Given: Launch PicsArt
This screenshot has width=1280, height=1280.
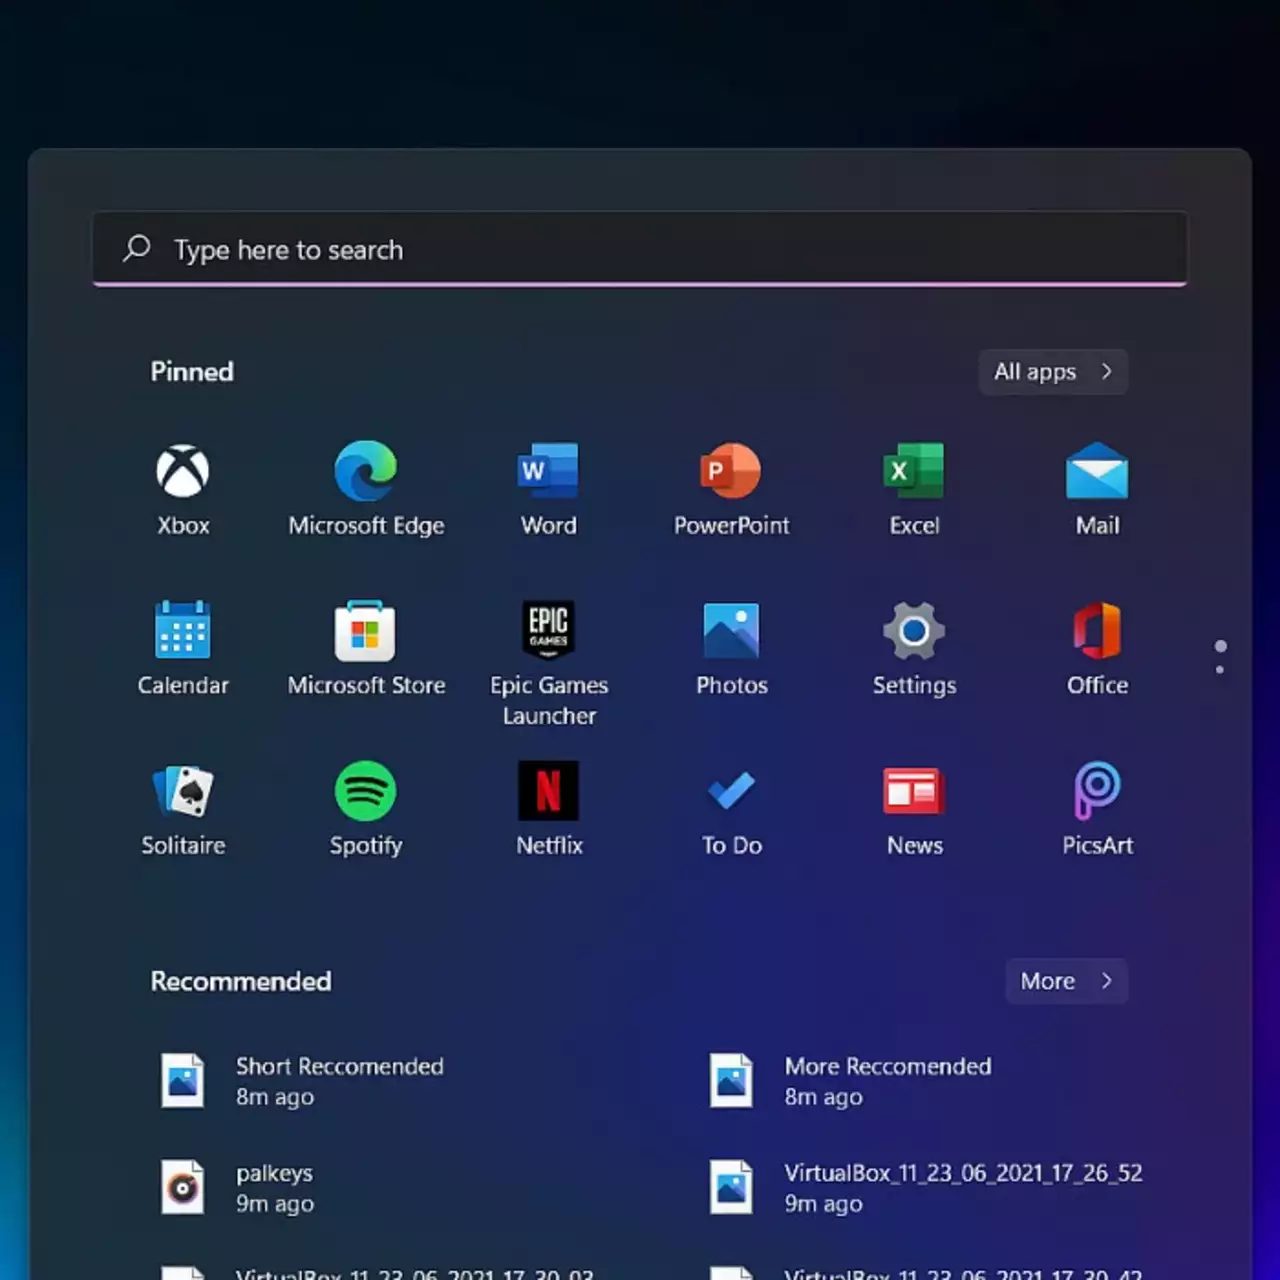Looking at the screenshot, I should coord(1098,810).
